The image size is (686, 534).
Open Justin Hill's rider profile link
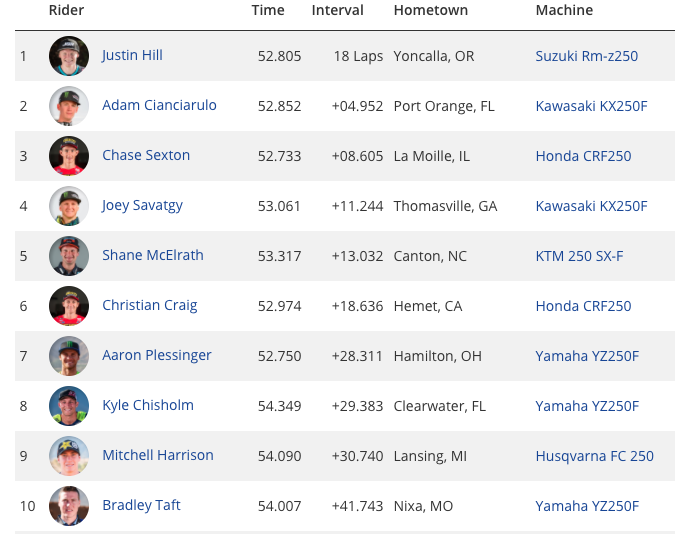132,56
